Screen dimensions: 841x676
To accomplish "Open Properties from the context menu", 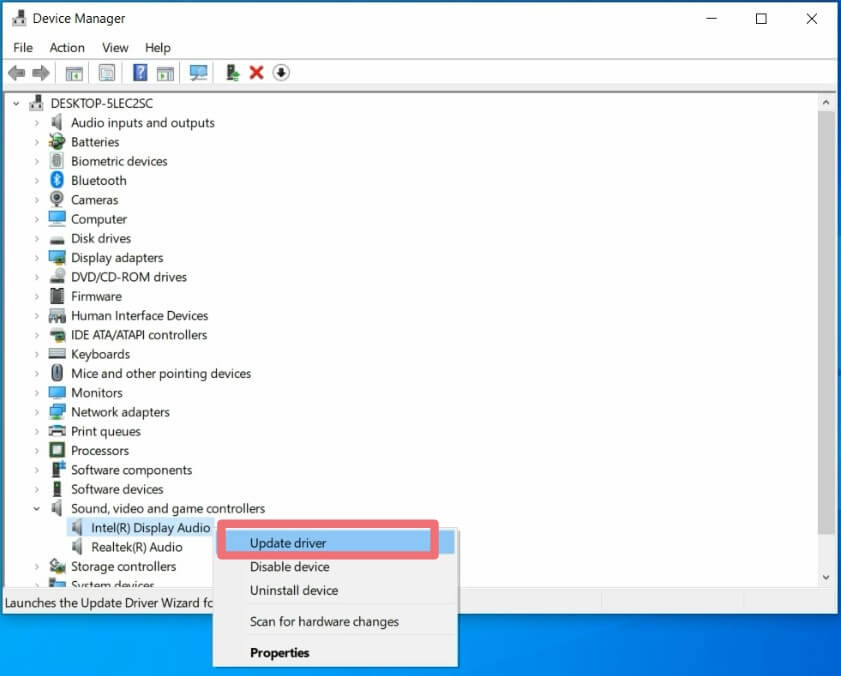I will coord(336,652).
